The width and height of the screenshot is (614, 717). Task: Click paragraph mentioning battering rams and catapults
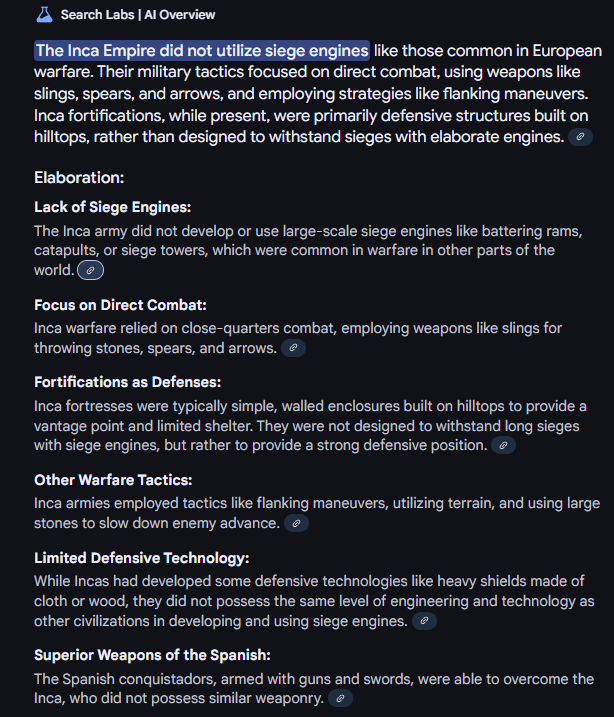308,251
